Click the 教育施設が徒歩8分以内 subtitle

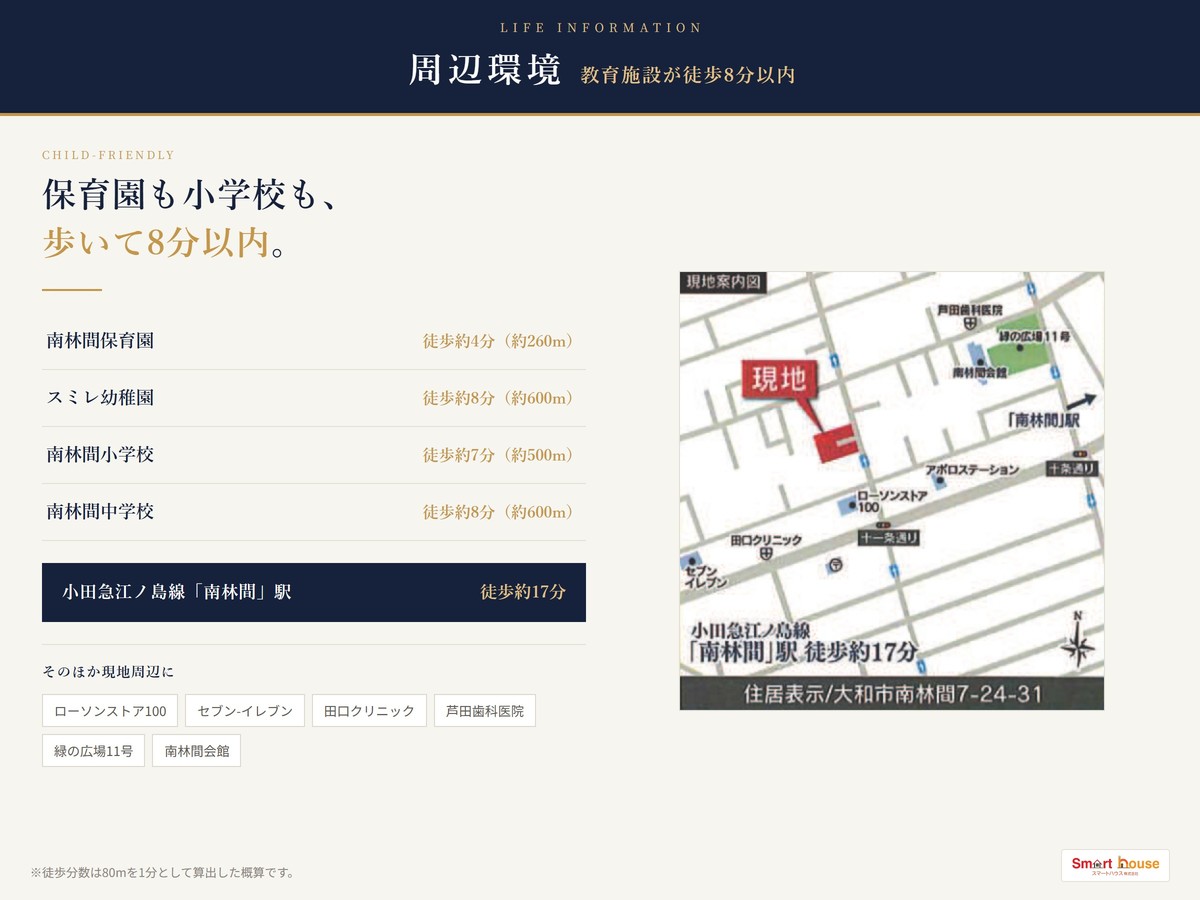coord(688,75)
